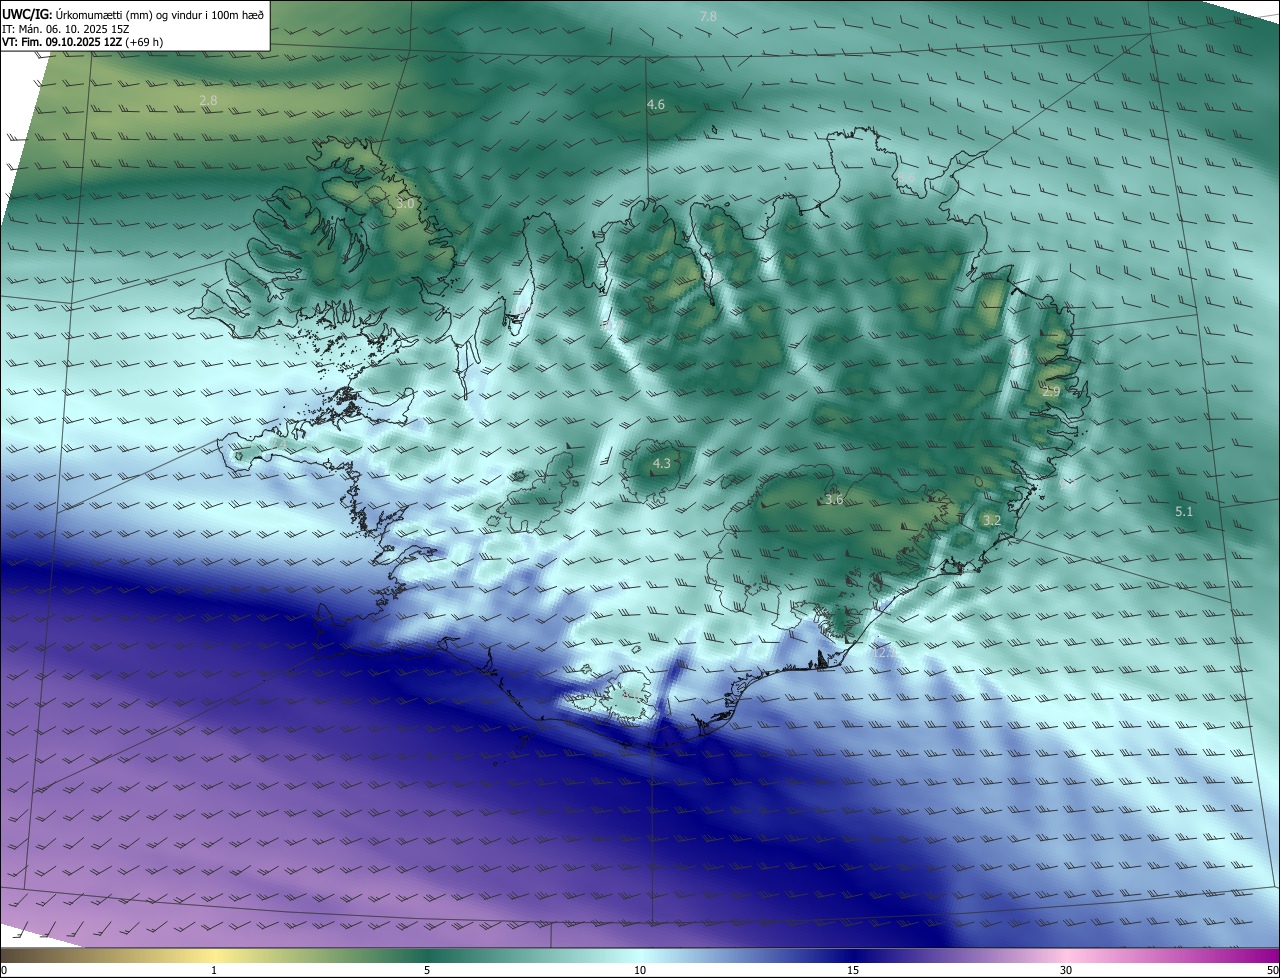Click the color scale tick label 10
The height and width of the screenshot is (978, 1280).
point(640,970)
